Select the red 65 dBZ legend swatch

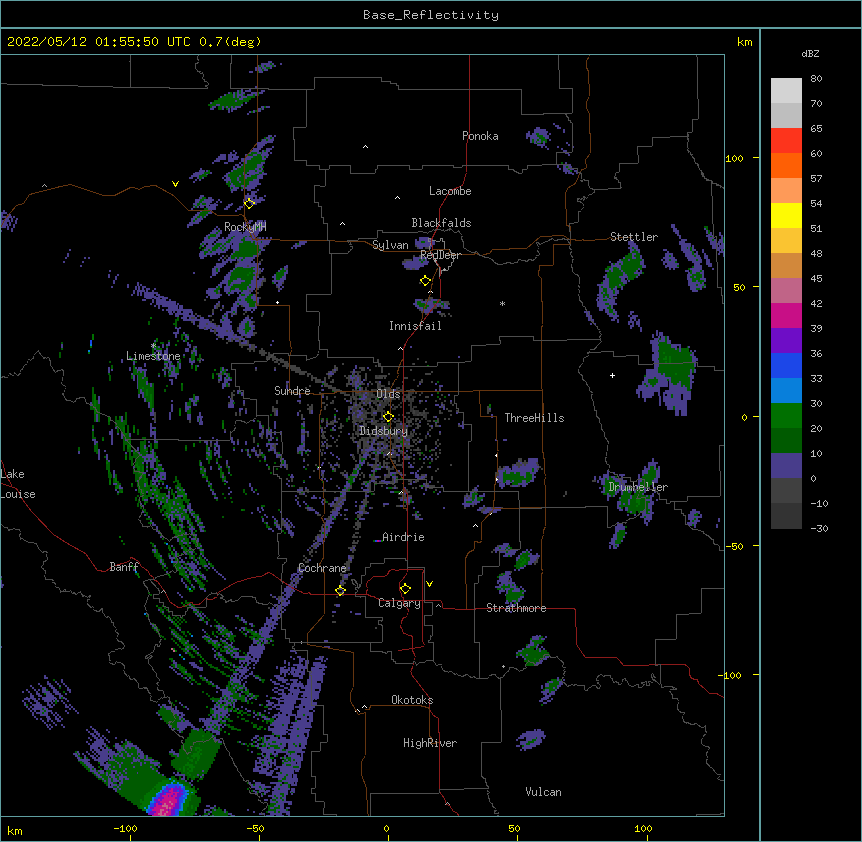tap(786, 140)
